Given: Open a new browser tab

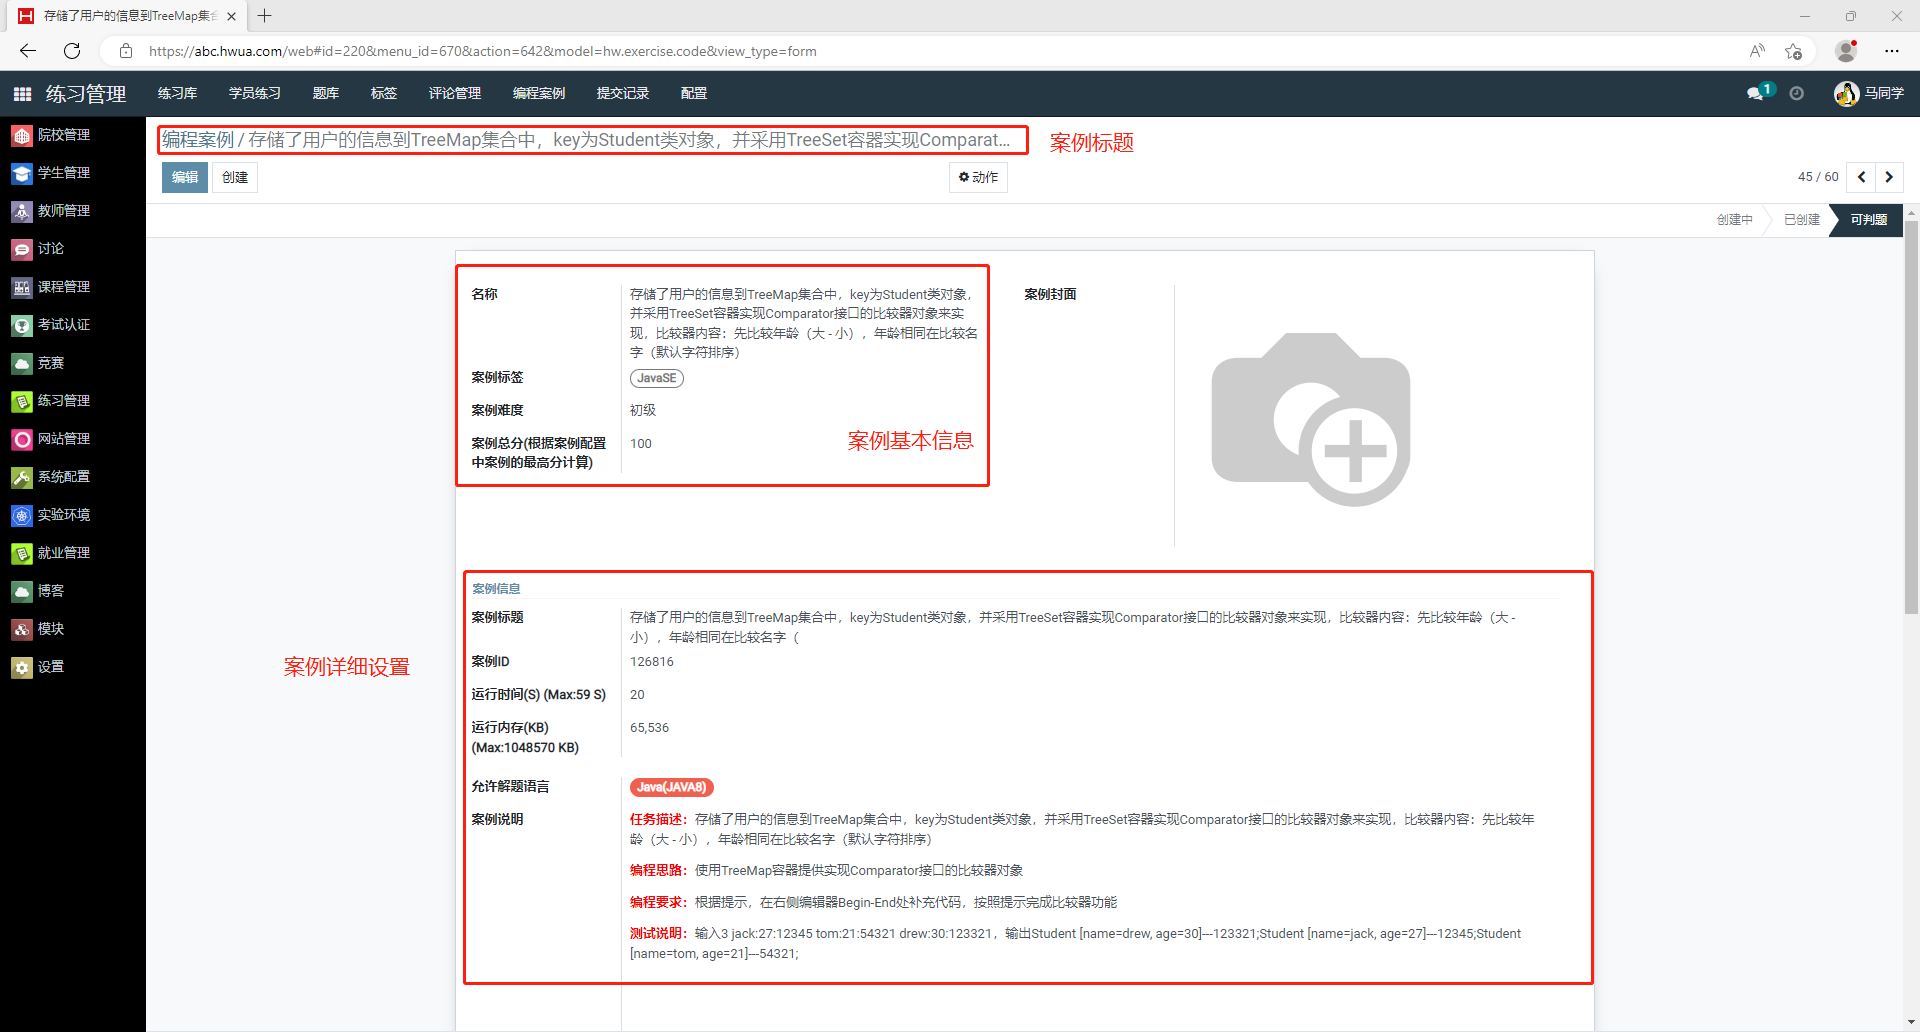Looking at the screenshot, I should (265, 16).
